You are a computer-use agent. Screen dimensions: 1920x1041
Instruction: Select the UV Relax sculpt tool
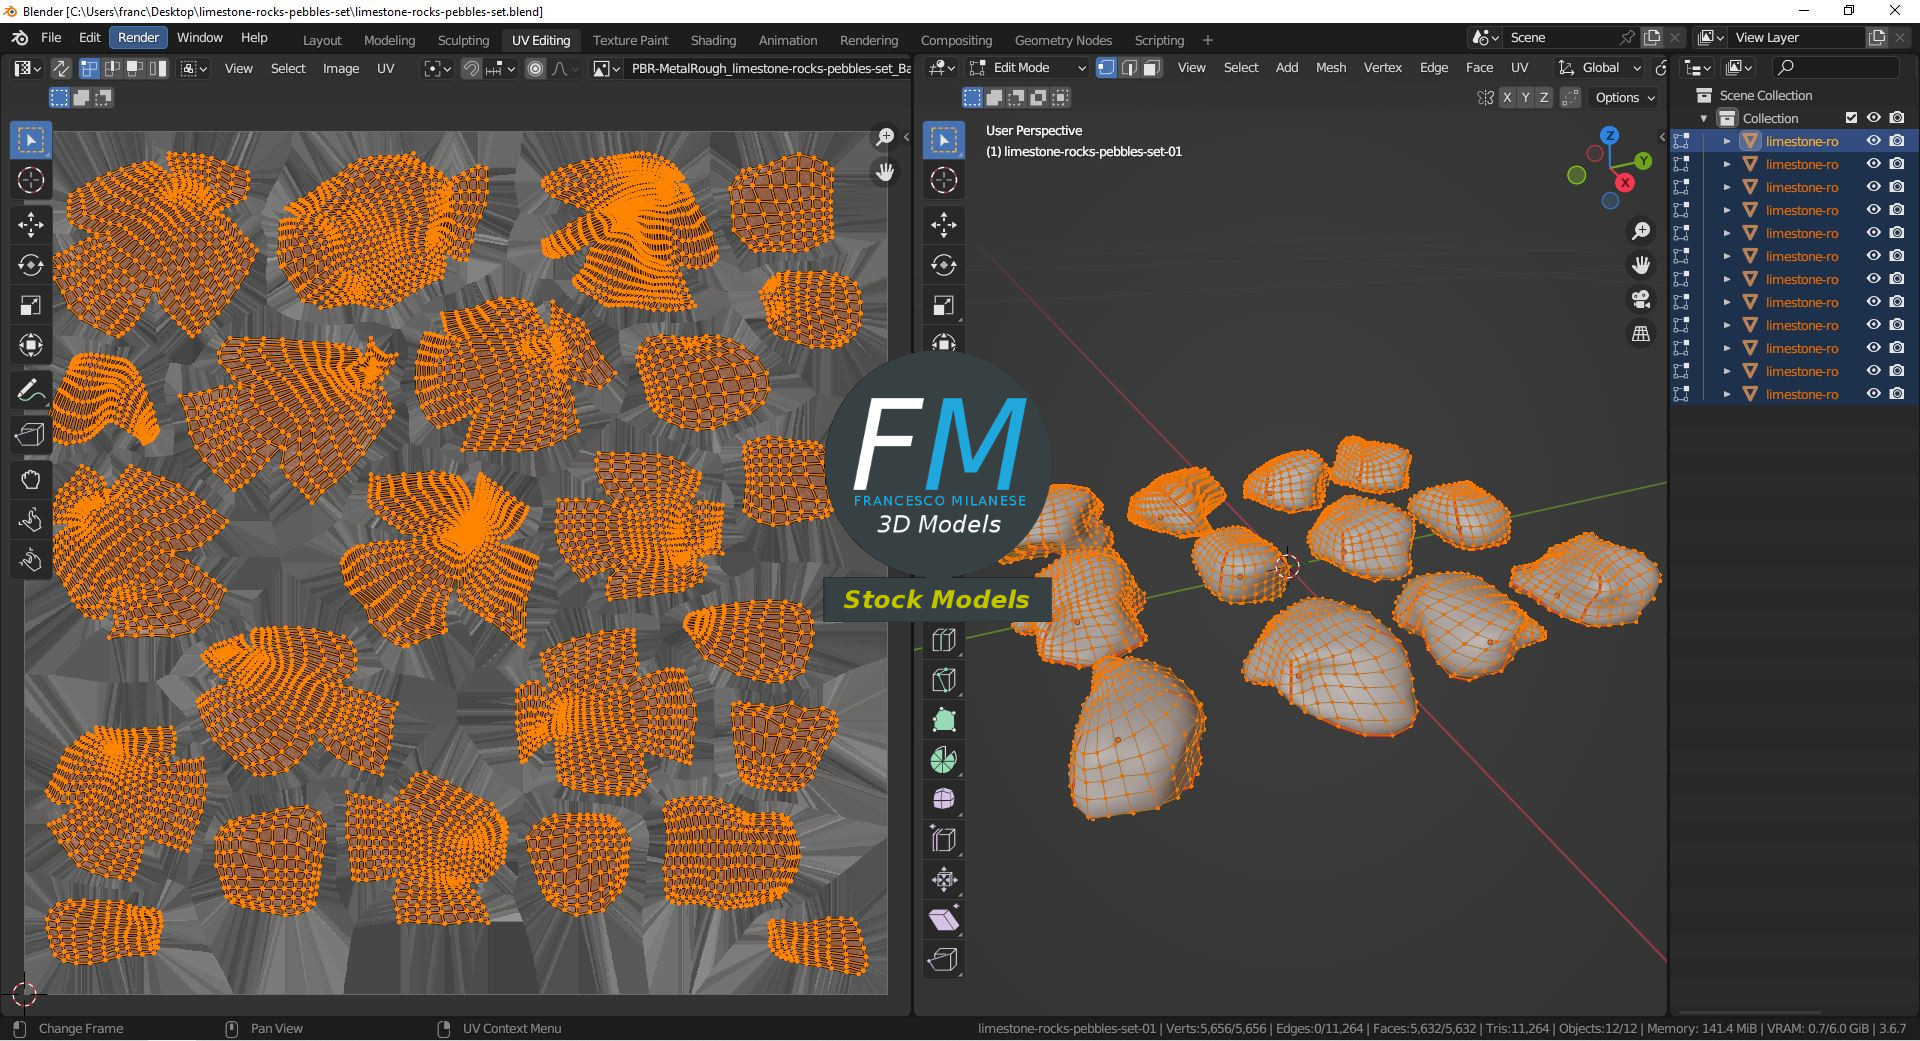tap(31, 520)
